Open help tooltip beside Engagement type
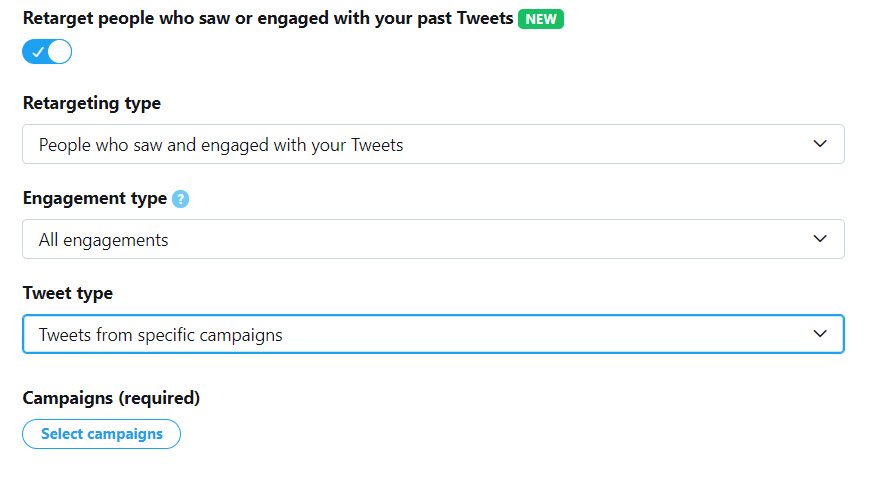 click(x=181, y=199)
